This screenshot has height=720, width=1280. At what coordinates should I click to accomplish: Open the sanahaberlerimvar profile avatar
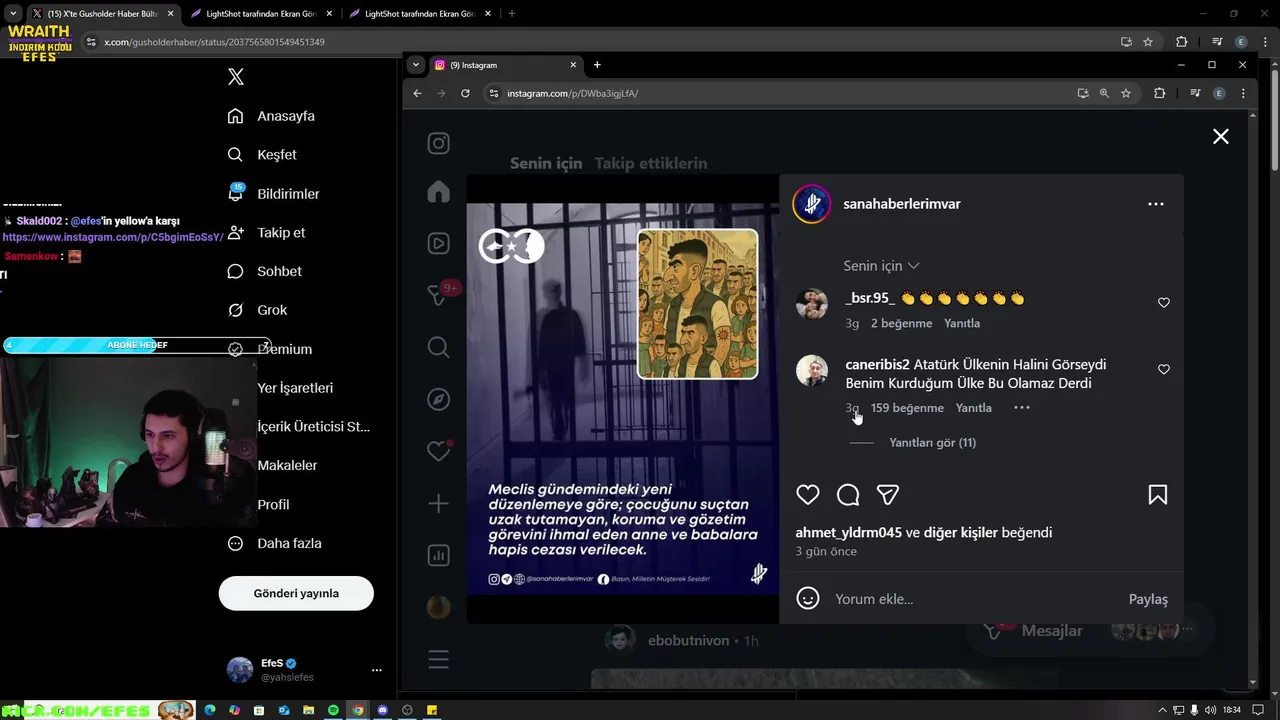[x=812, y=204]
